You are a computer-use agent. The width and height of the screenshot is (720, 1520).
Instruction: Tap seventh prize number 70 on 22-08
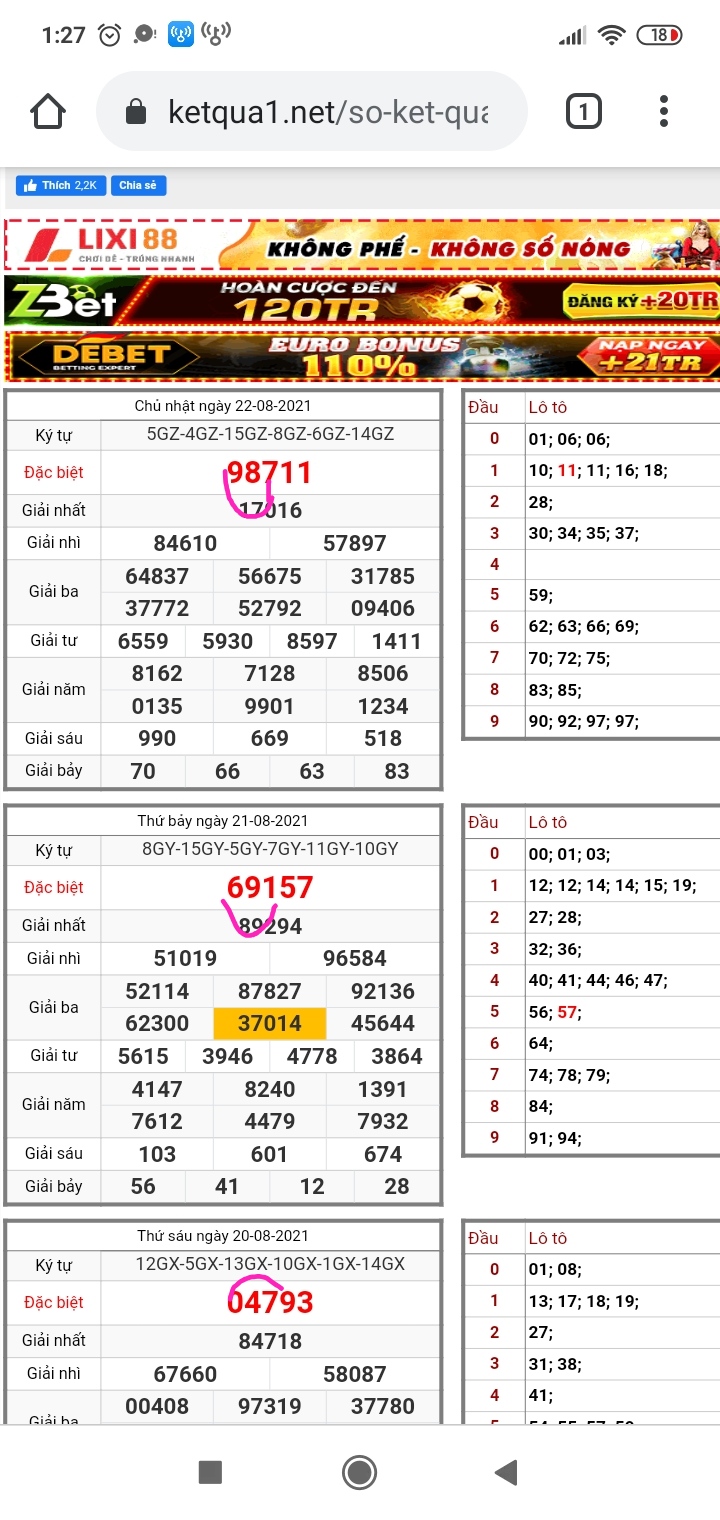pyautogui.click(x=143, y=771)
